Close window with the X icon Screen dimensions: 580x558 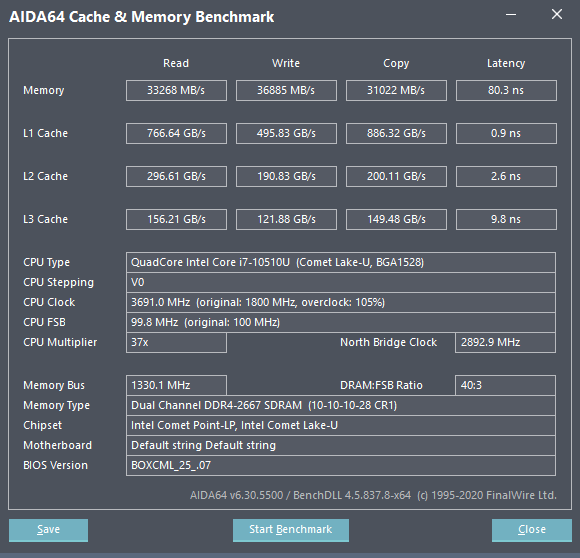(x=557, y=15)
